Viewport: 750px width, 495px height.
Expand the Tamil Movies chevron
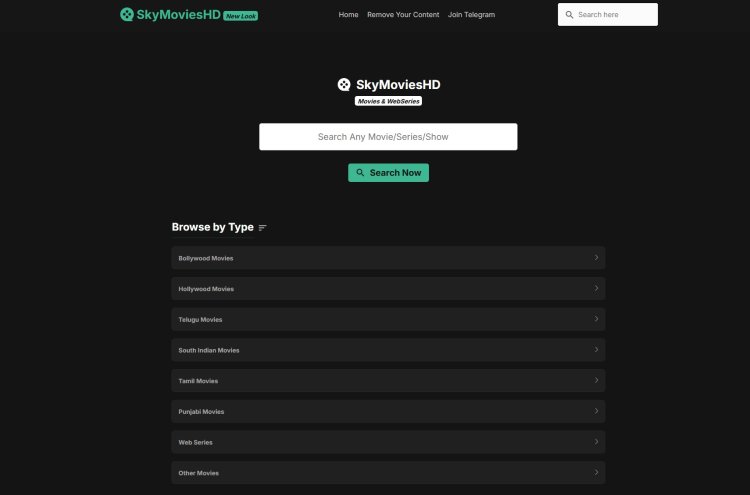596,380
